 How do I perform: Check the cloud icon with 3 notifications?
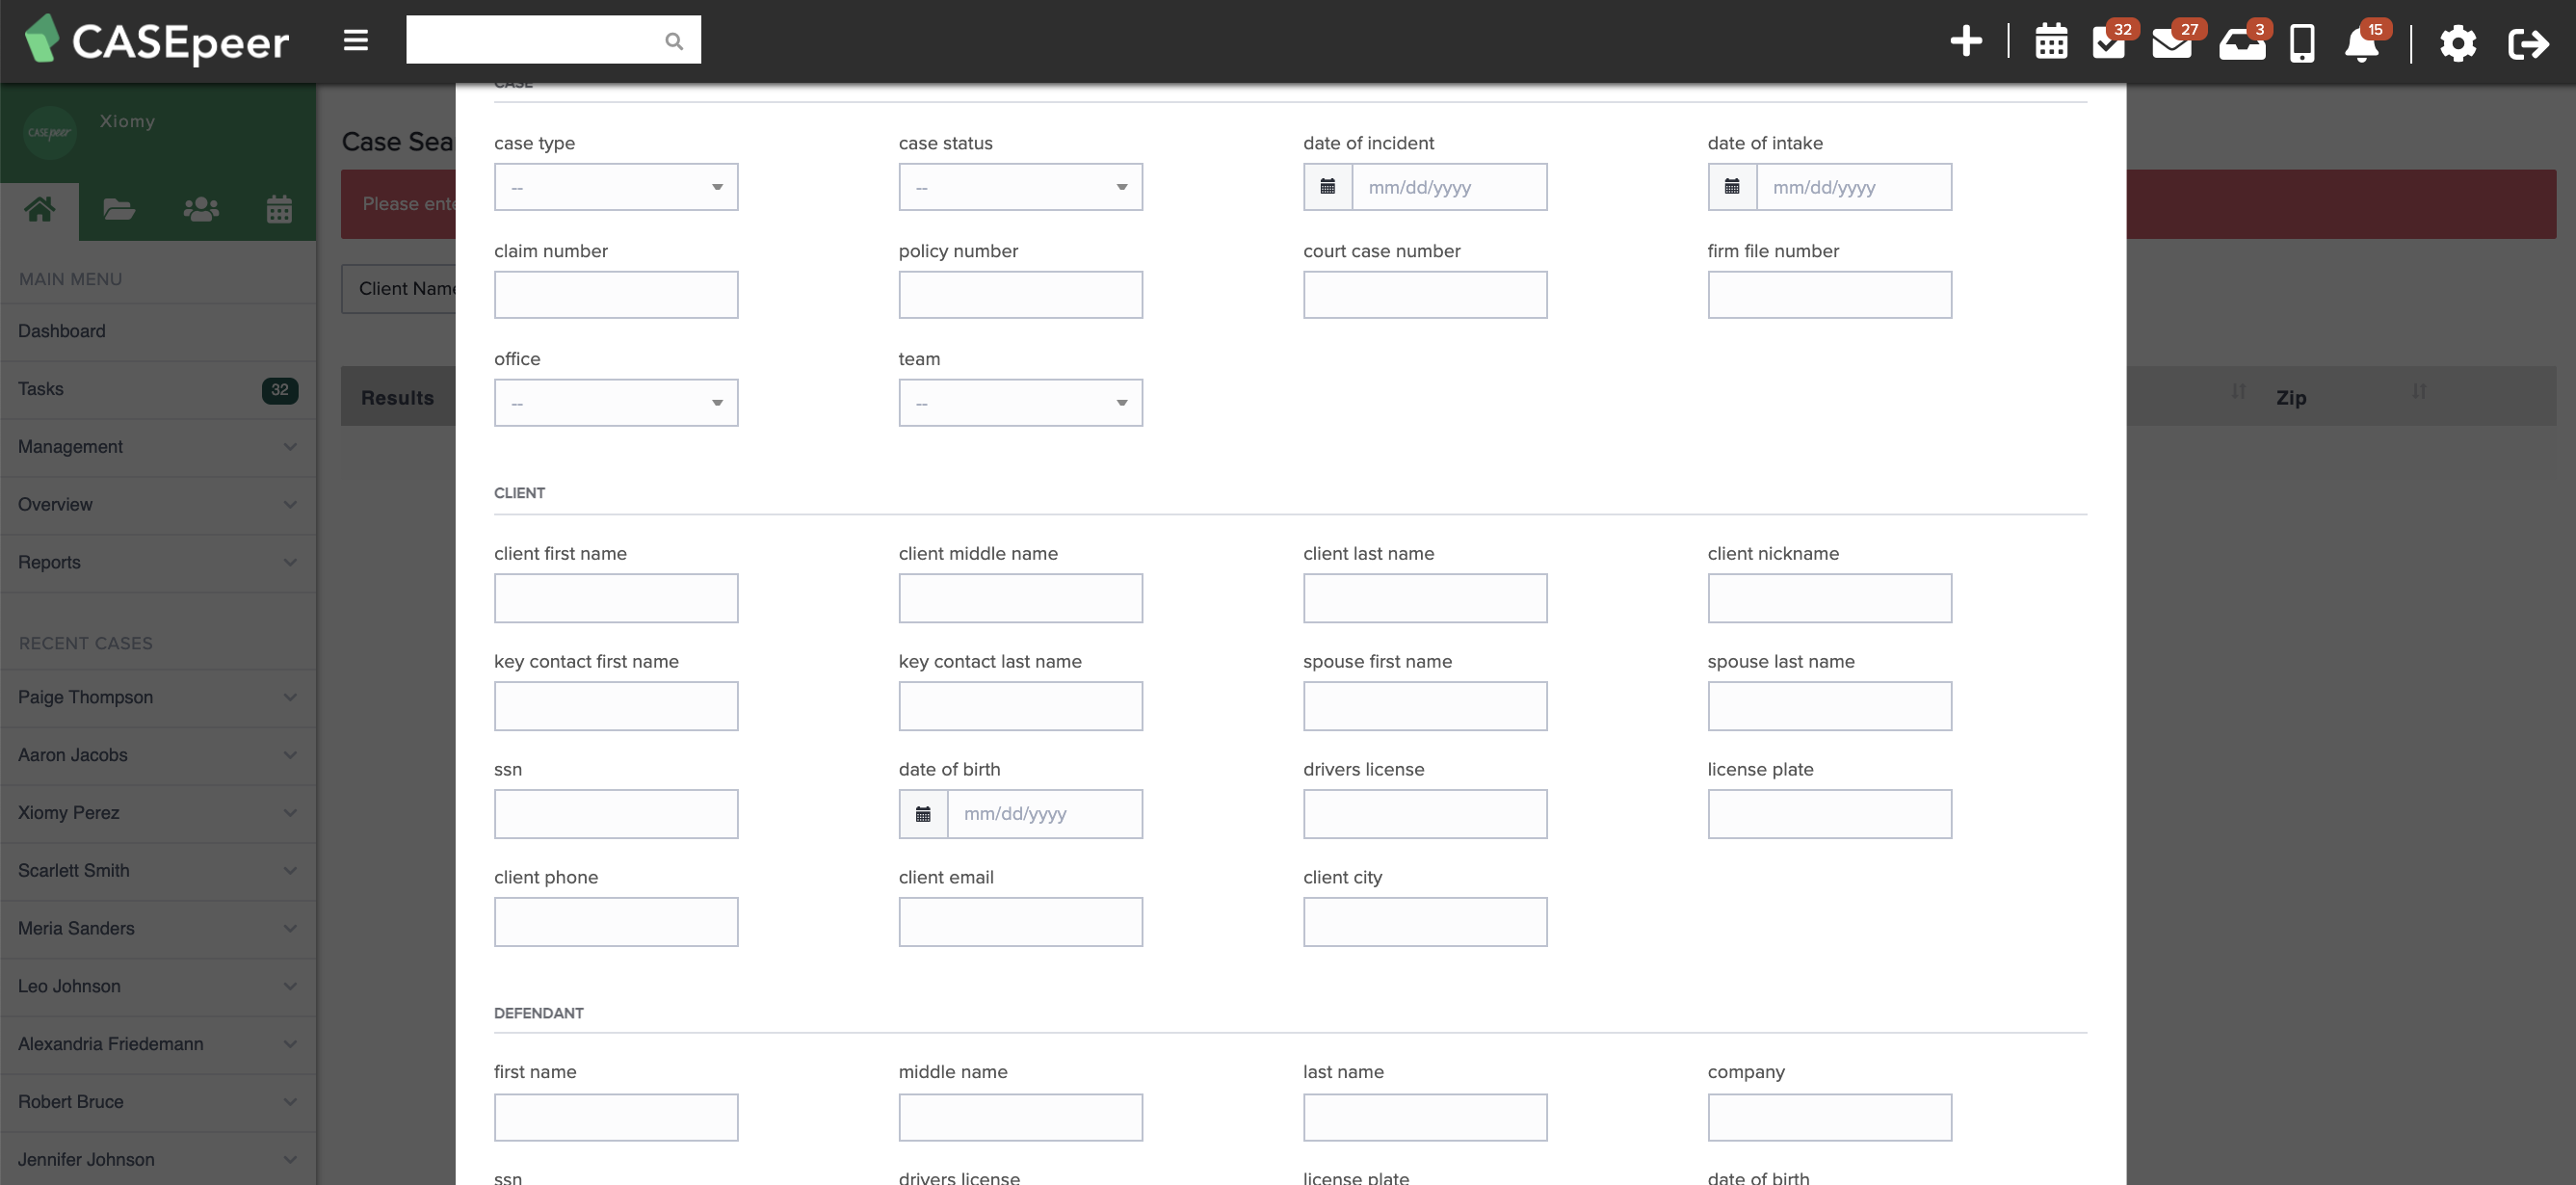[x=2240, y=43]
